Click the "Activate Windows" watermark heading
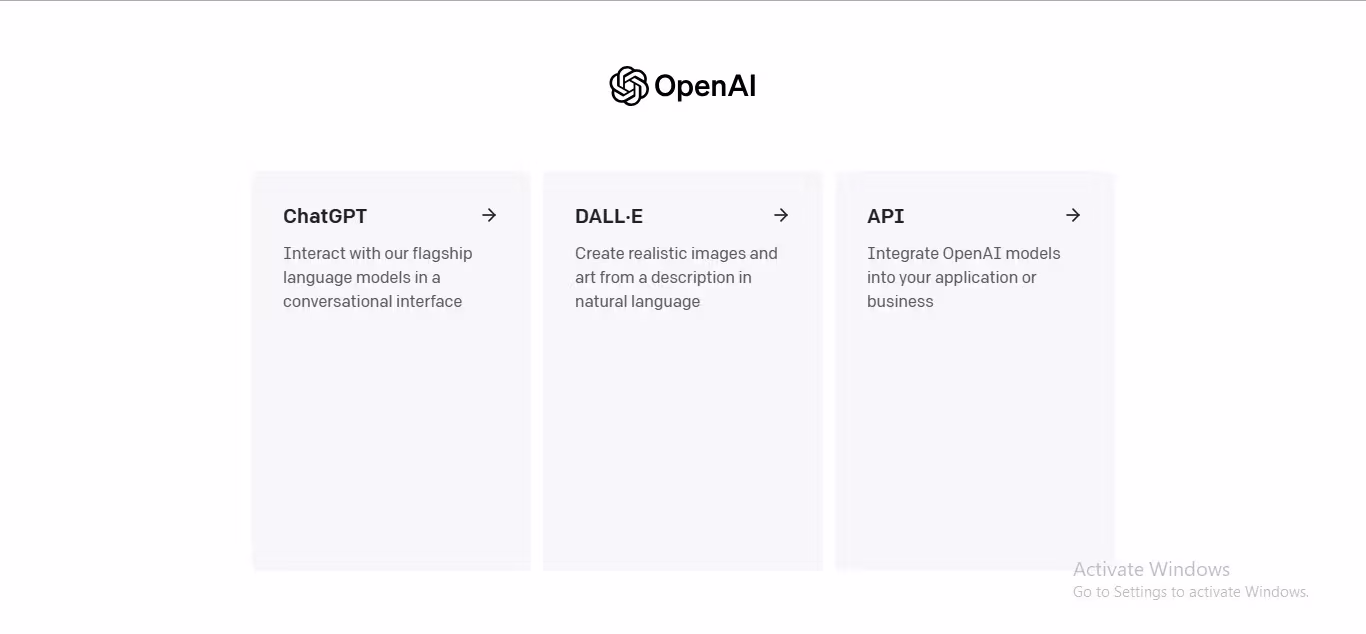 (1151, 569)
